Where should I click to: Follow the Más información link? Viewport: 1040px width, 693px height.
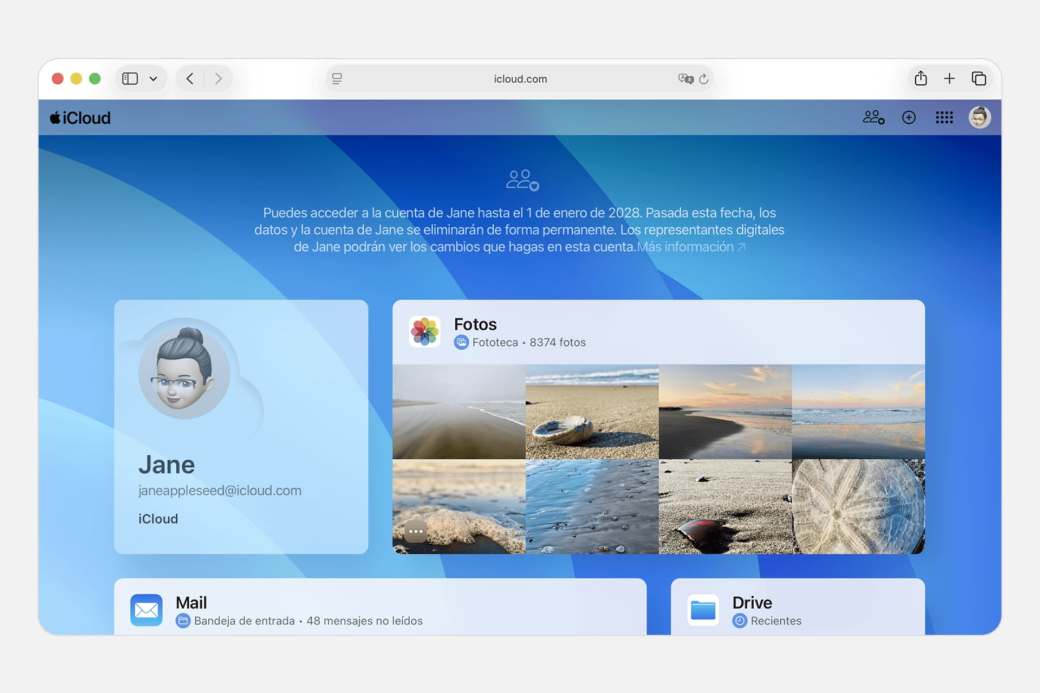690,247
